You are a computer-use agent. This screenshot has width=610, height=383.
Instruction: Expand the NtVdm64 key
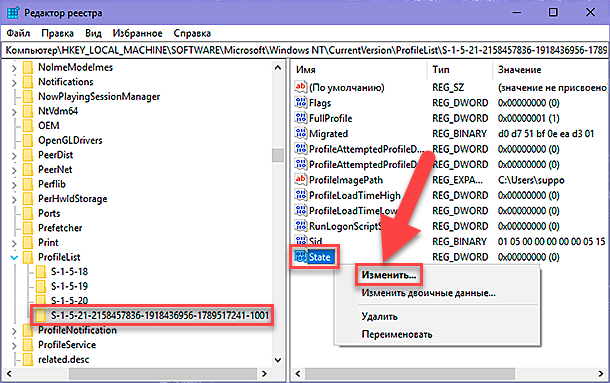pyautogui.click(x=14, y=112)
